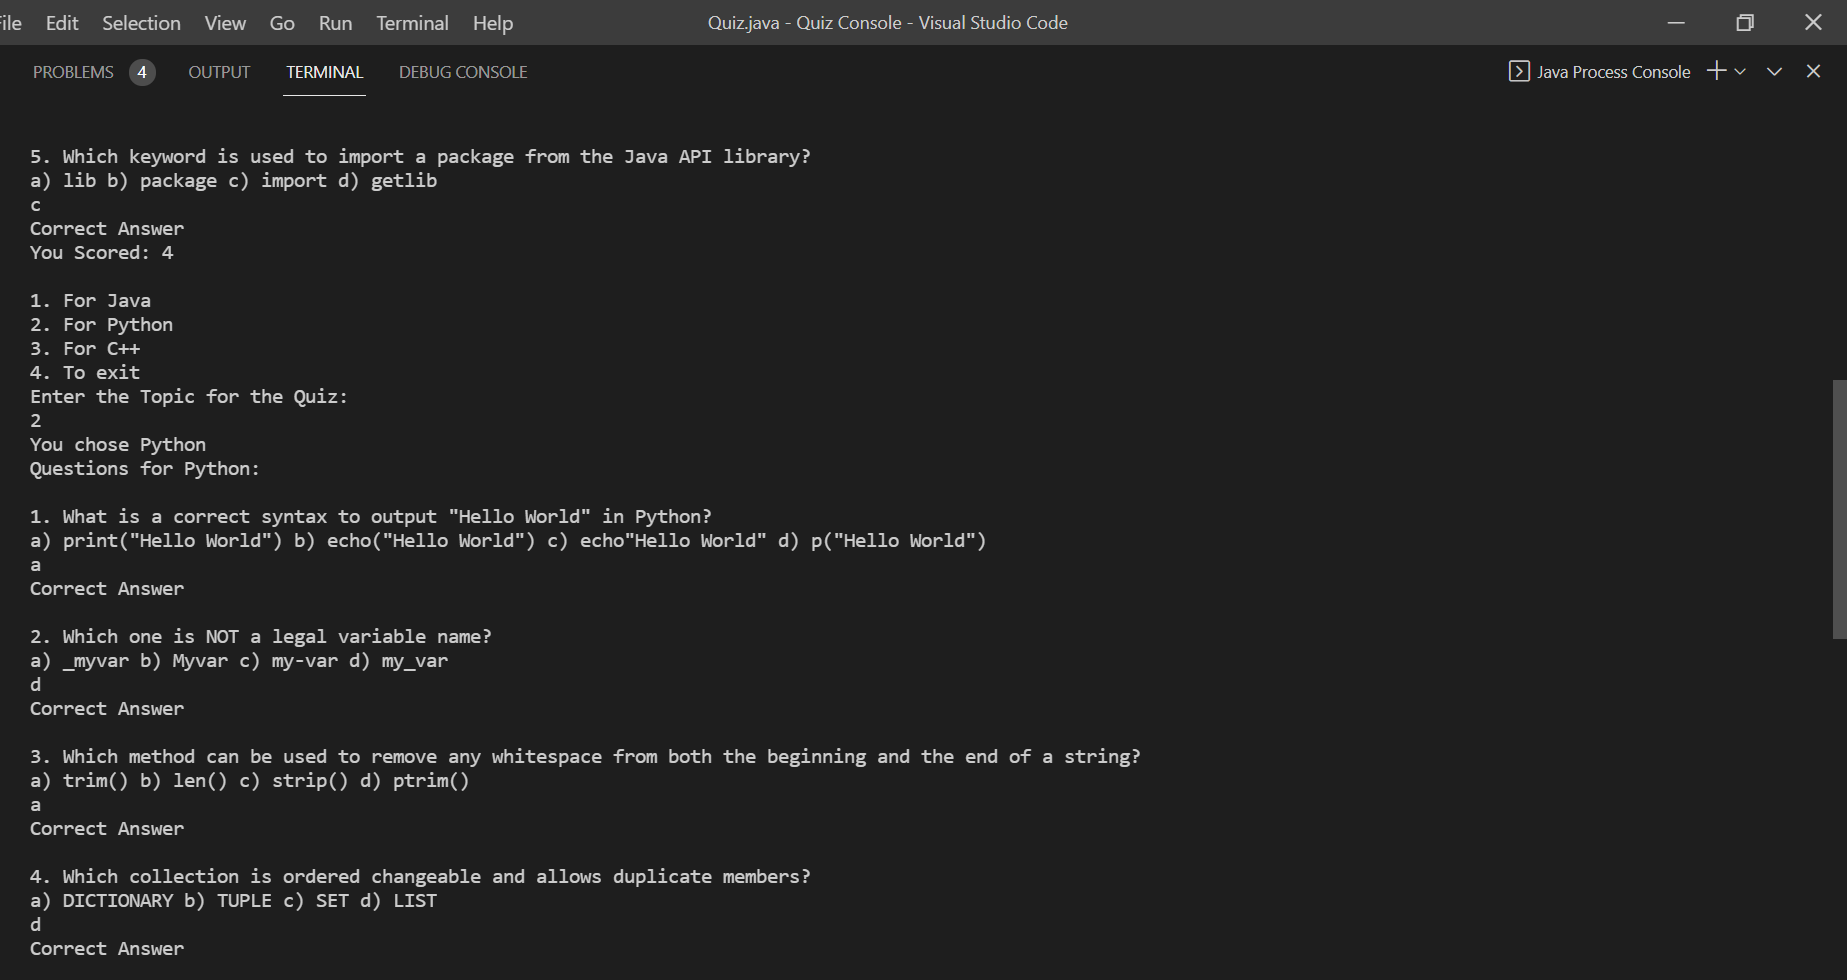Close the terminal panel with the X icon
The image size is (1847, 980).
tap(1813, 71)
